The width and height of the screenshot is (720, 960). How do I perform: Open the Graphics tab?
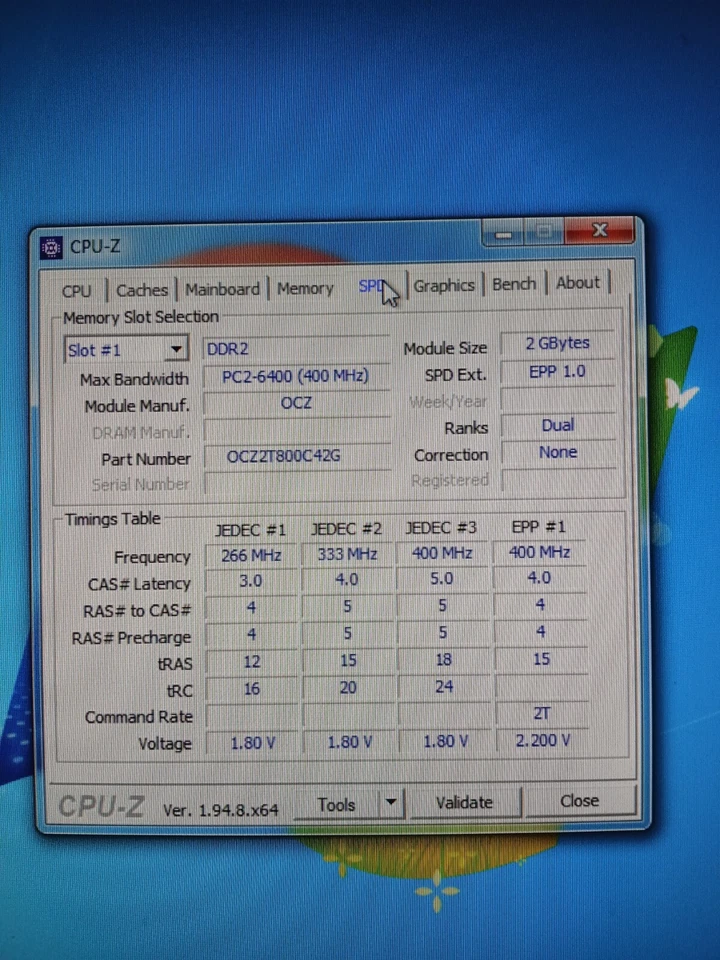click(444, 285)
